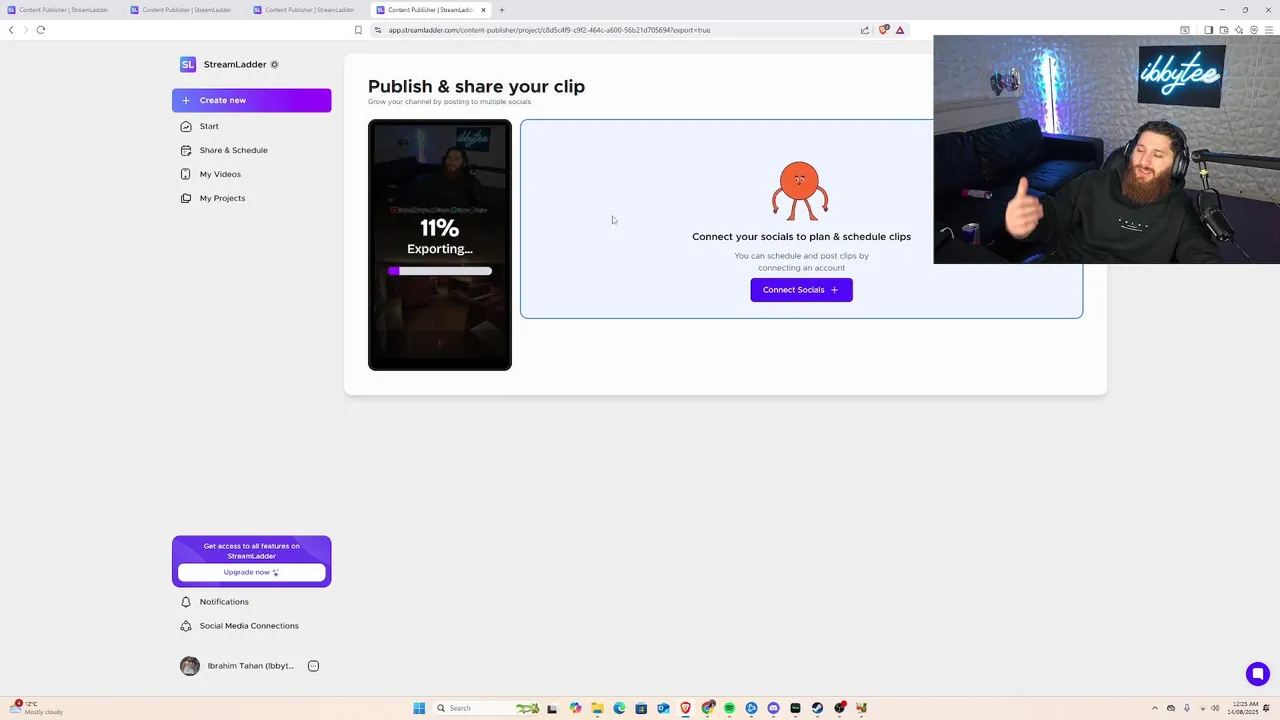The image size is (1280, 720).
Task: Click the StreamLadder SL logo icon
Action: 188,64
